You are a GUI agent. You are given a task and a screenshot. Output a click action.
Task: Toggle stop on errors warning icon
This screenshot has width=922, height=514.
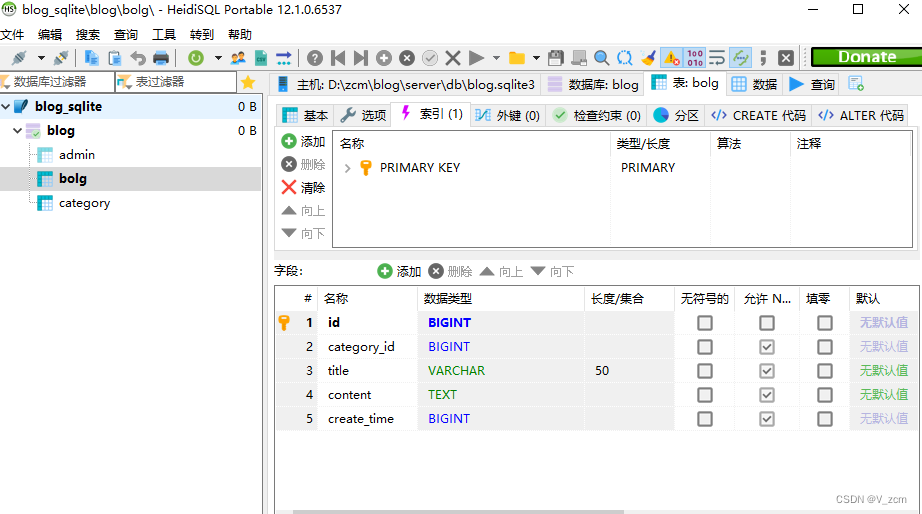pyautogui.click(x=672, y=58)
